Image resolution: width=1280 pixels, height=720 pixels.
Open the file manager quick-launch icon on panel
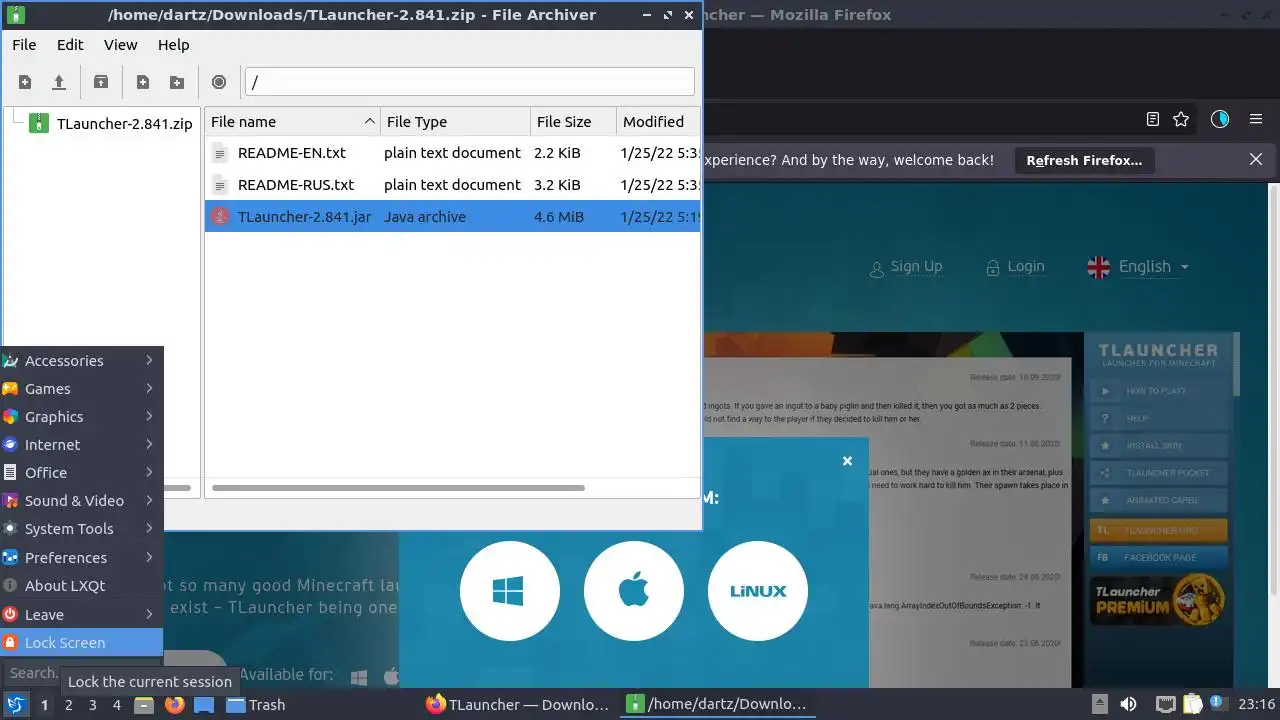coord(145,705)
